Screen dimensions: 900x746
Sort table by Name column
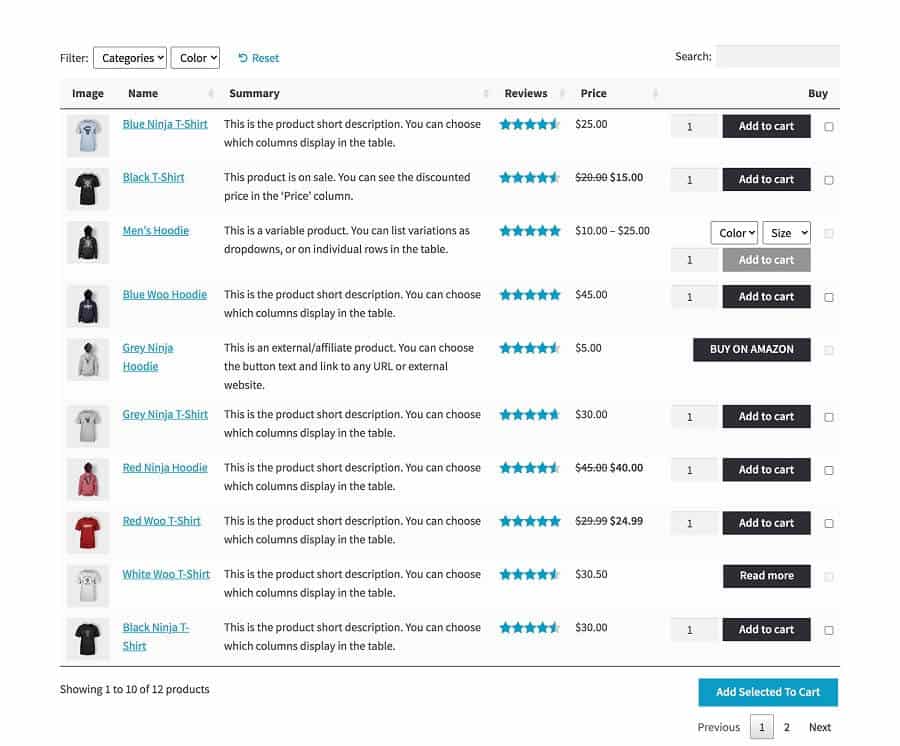[169, 93]
